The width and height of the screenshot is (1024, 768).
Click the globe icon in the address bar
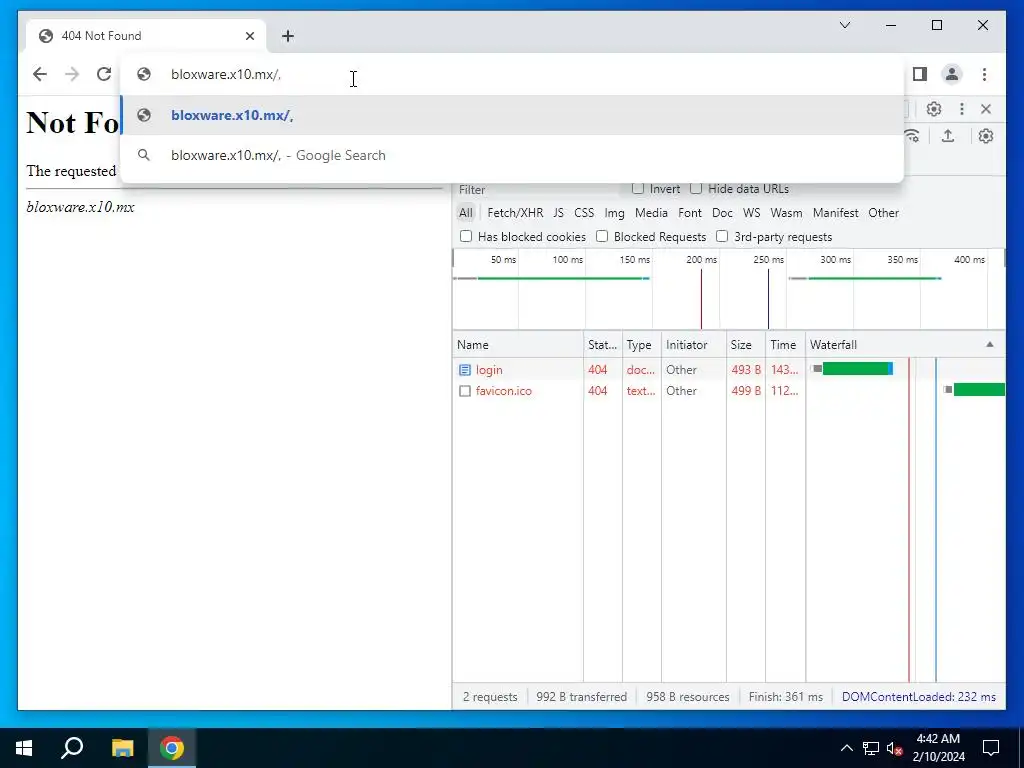(144, 74)
